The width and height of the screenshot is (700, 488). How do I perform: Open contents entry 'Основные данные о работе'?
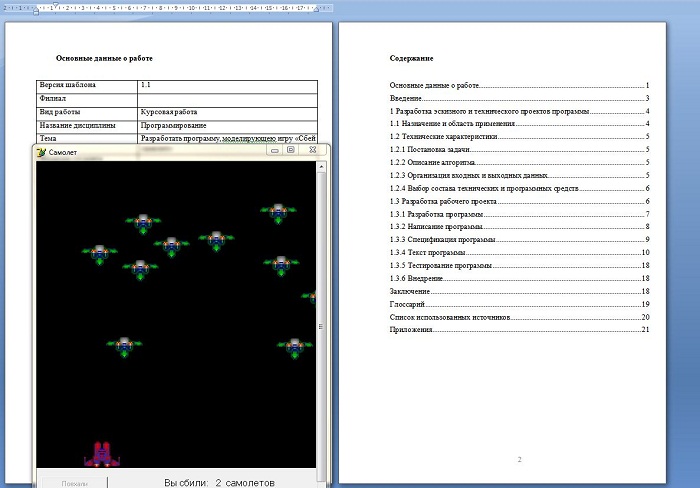[x=519, y=85]
